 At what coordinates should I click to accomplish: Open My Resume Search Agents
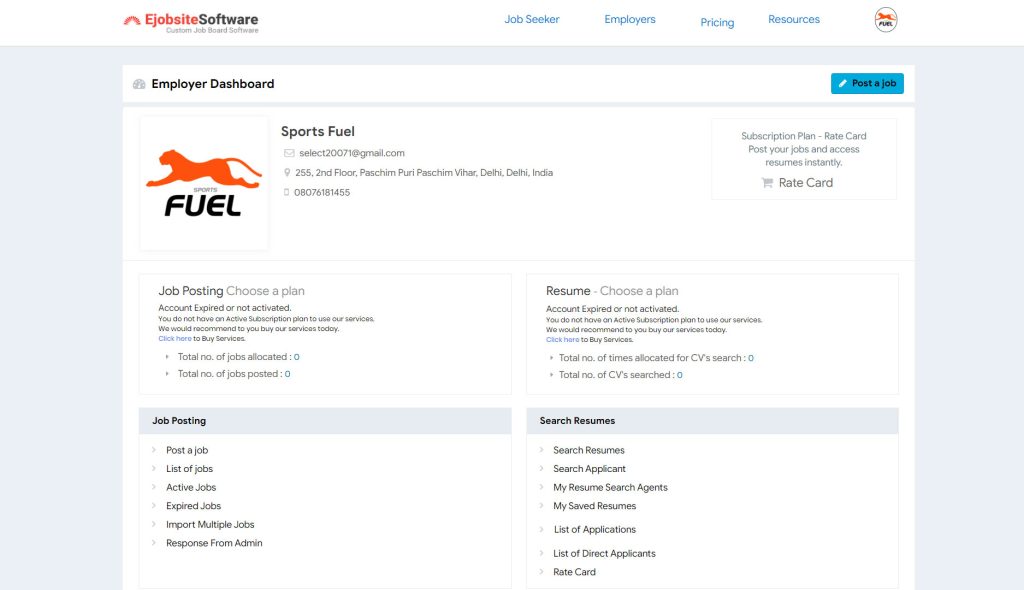click(x=610, y=488)
